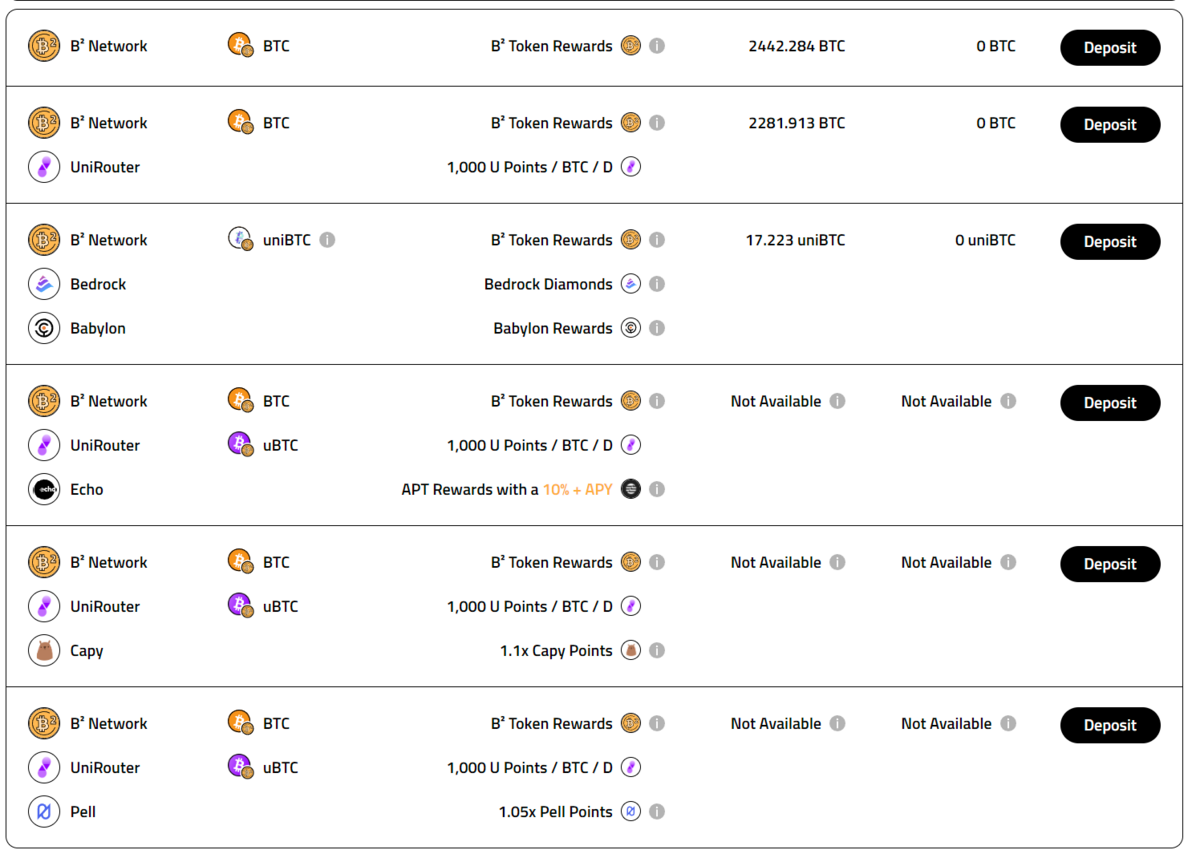Click the Capy Points reward icon
The image size is (1200, 854).
click(631, 650)
